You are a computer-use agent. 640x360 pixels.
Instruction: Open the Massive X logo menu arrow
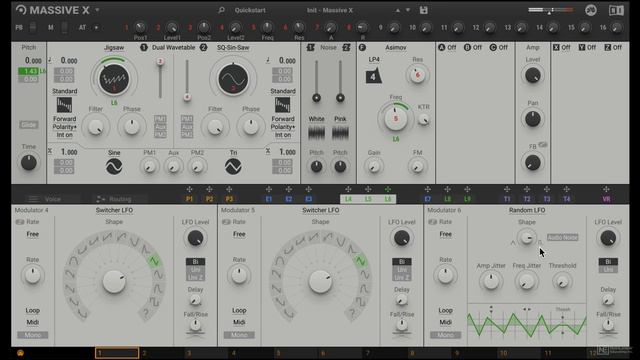(x=97, y=10)
